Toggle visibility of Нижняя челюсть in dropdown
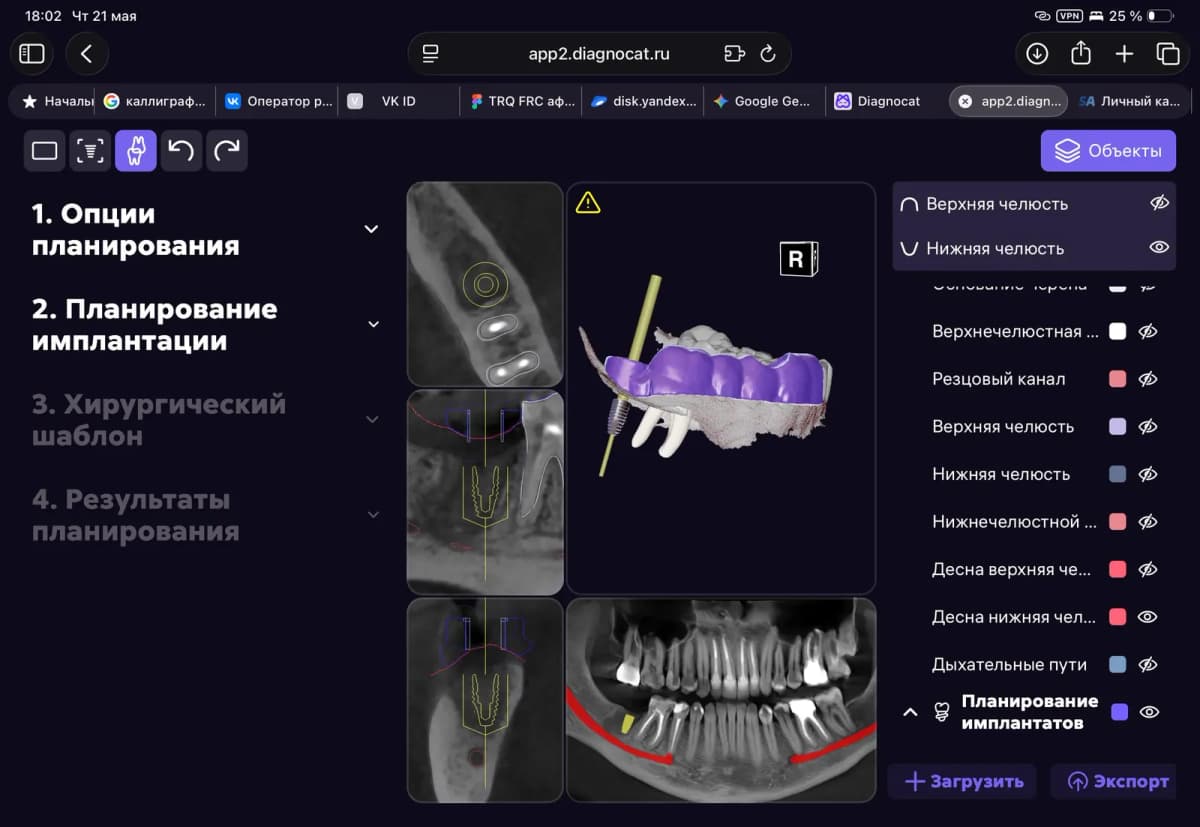 click(1159, 247)
